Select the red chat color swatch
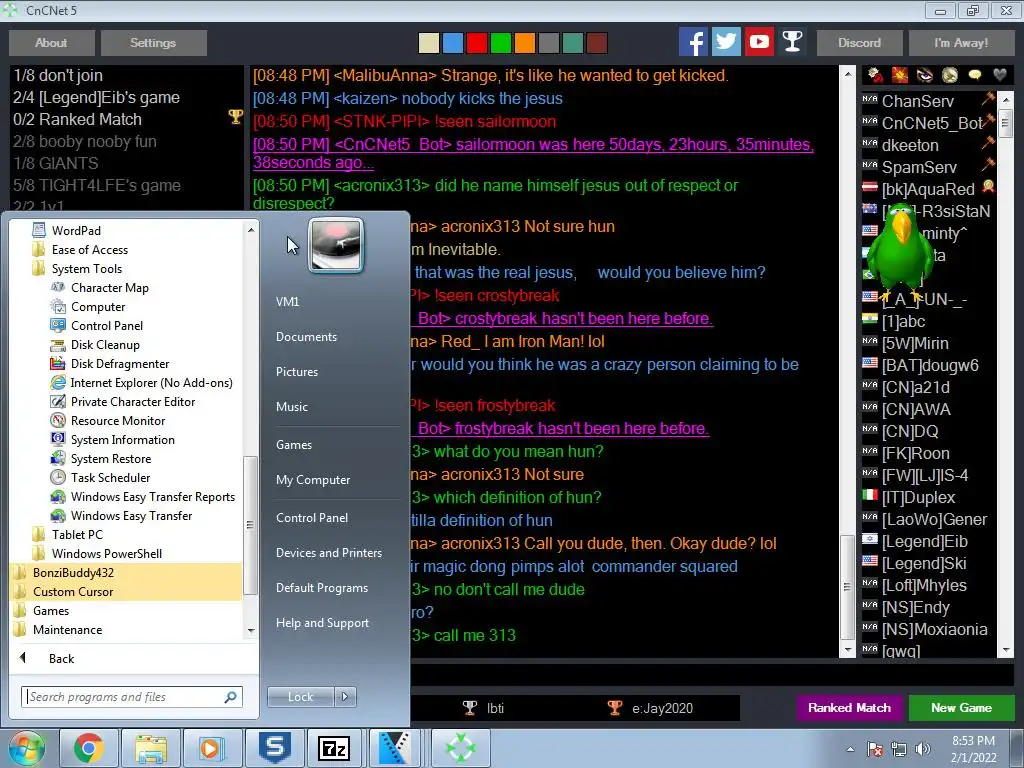 (x=477, y=43)
